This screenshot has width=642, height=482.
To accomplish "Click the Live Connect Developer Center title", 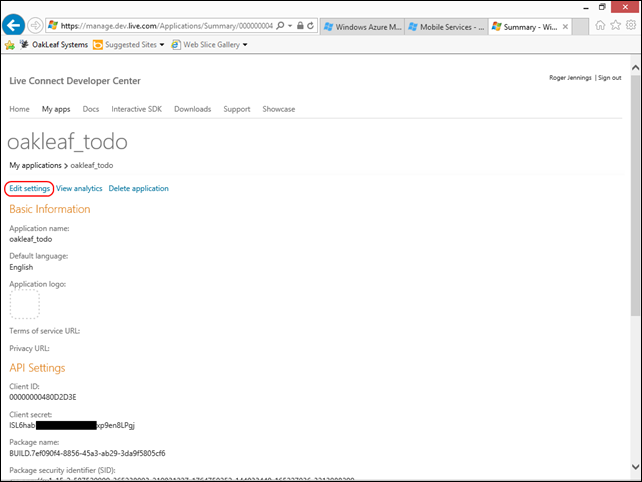I will 75,81.
